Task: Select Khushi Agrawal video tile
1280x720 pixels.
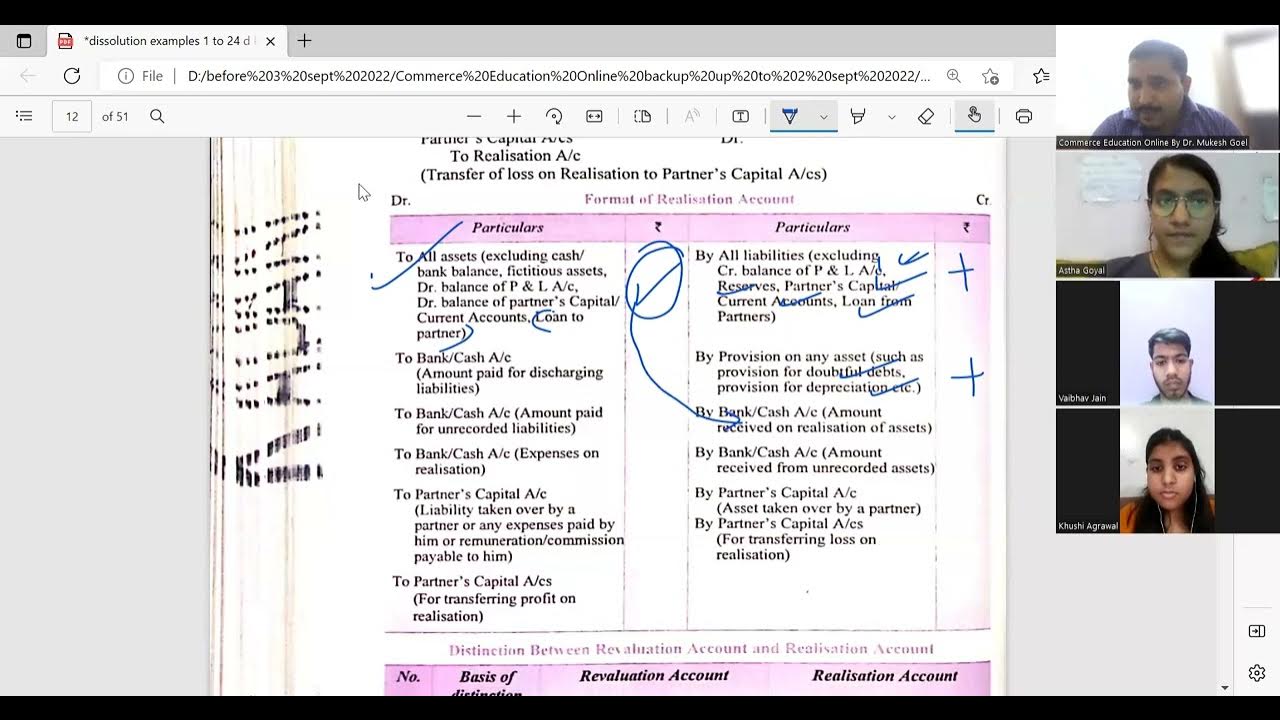Action: 1167,470
